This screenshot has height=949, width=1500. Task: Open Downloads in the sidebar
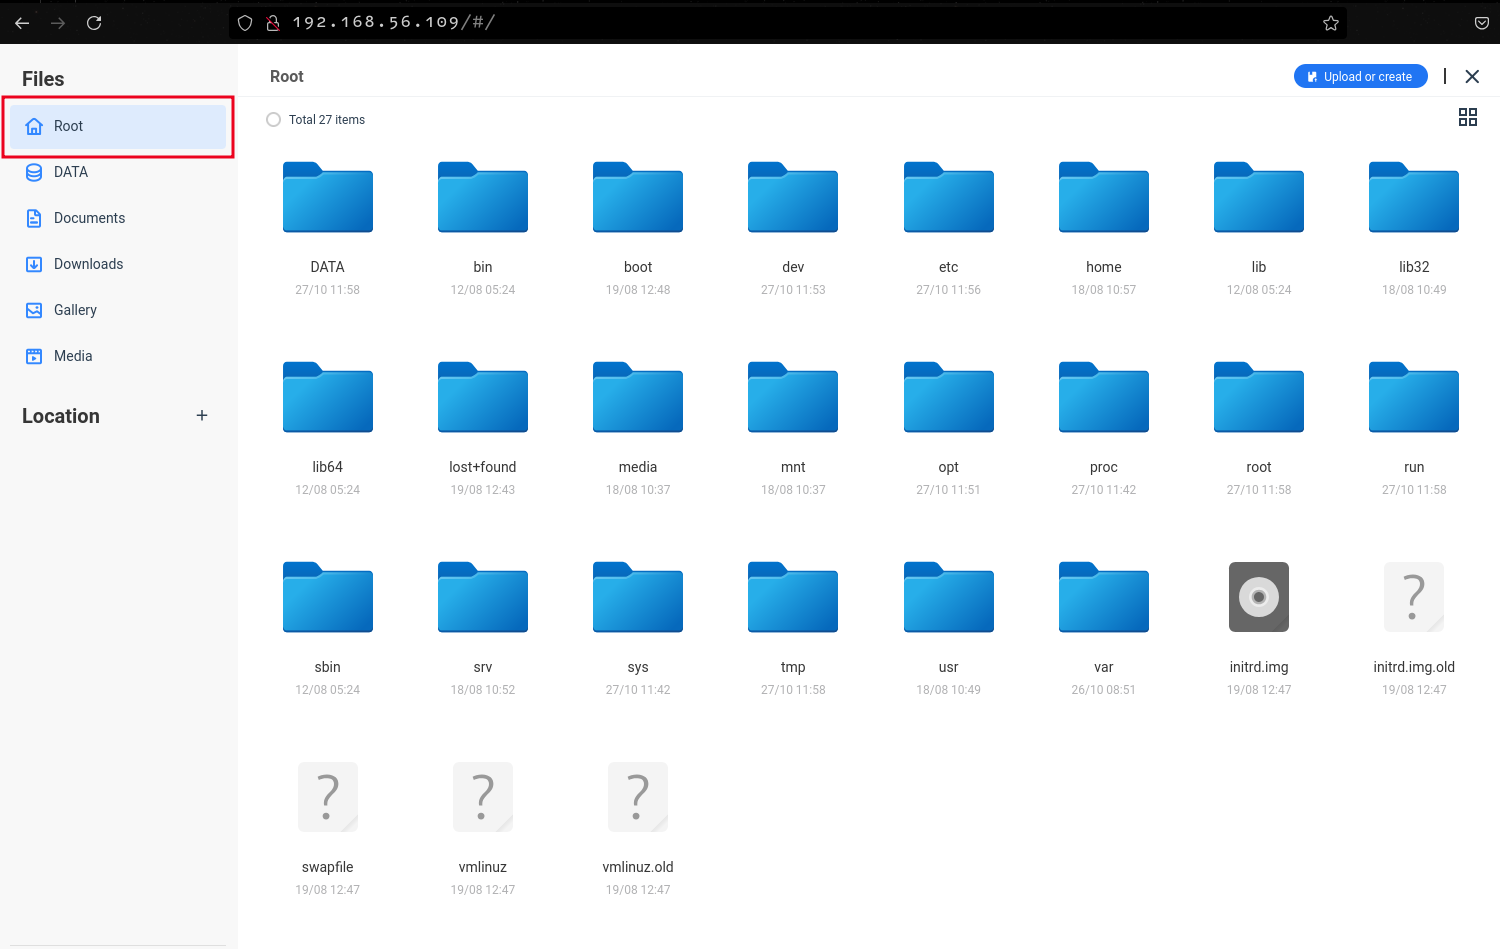118,264
